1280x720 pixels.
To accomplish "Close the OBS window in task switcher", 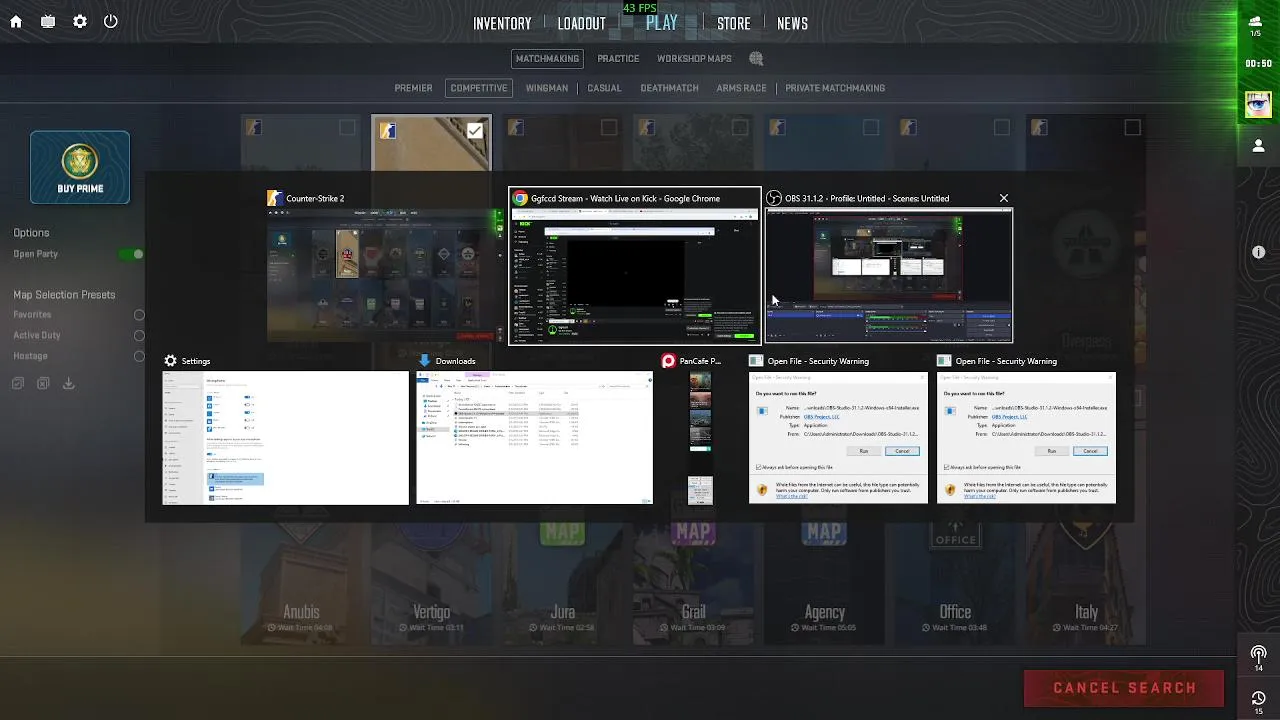I will [x=1004, y=198].
